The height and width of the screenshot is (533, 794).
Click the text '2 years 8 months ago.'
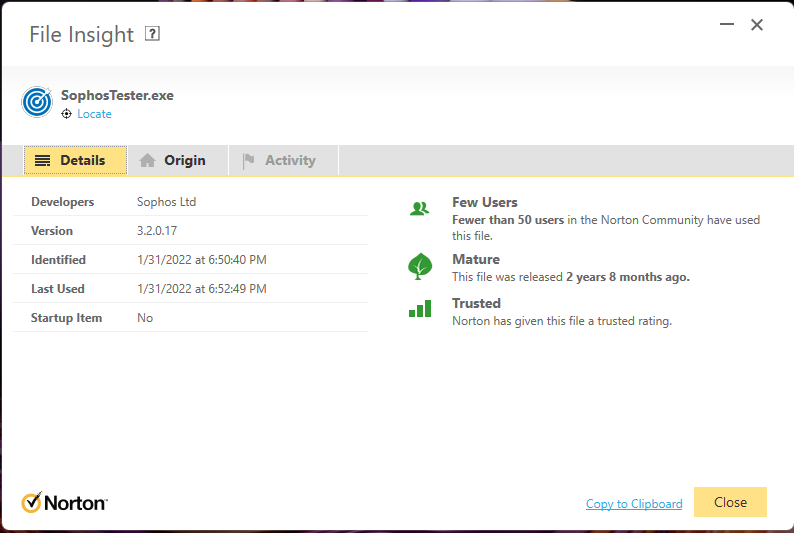point(628,277)
